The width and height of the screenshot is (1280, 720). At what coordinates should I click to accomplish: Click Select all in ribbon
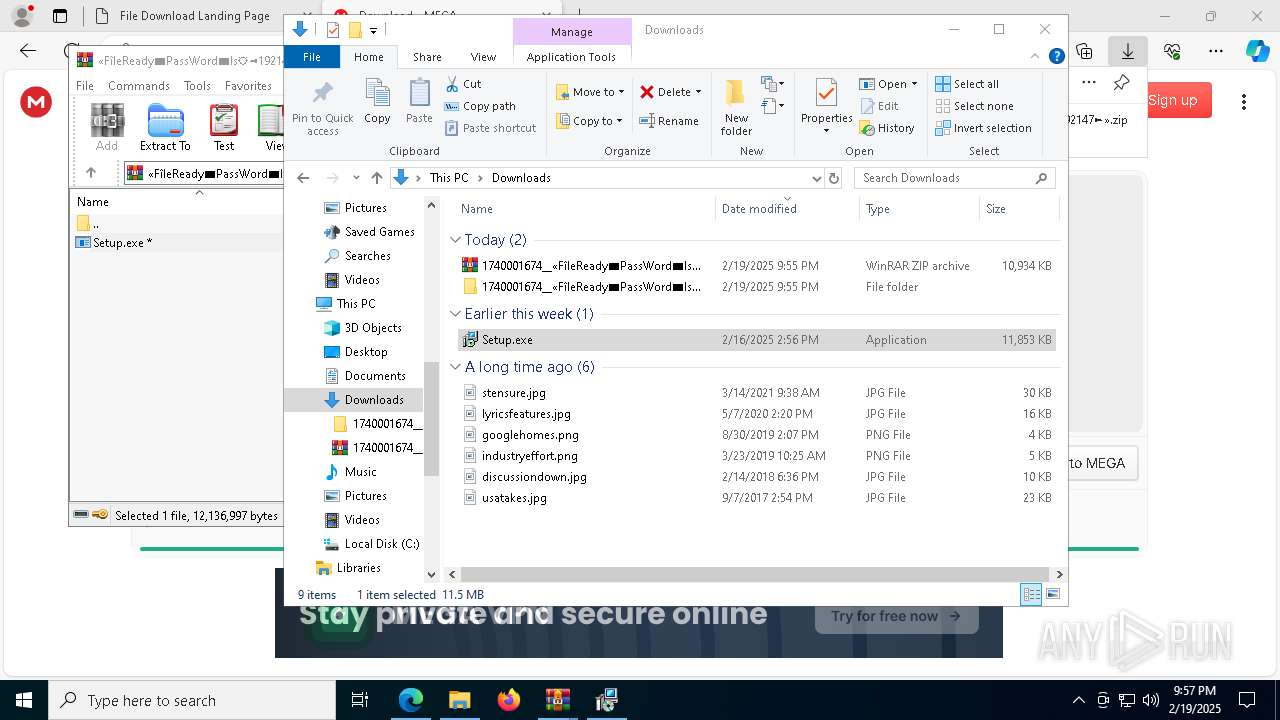pyautogui.click(x=967, y=84)
